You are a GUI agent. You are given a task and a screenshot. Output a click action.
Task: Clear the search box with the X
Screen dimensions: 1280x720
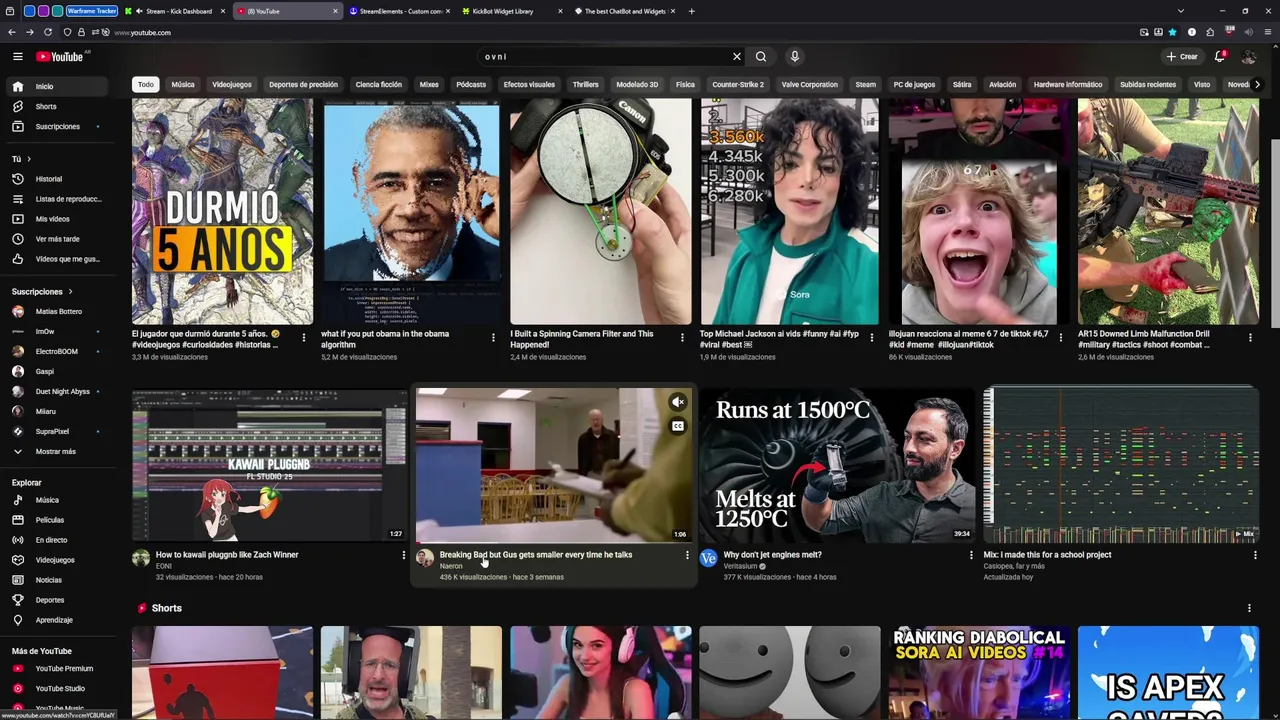point(737,57)
